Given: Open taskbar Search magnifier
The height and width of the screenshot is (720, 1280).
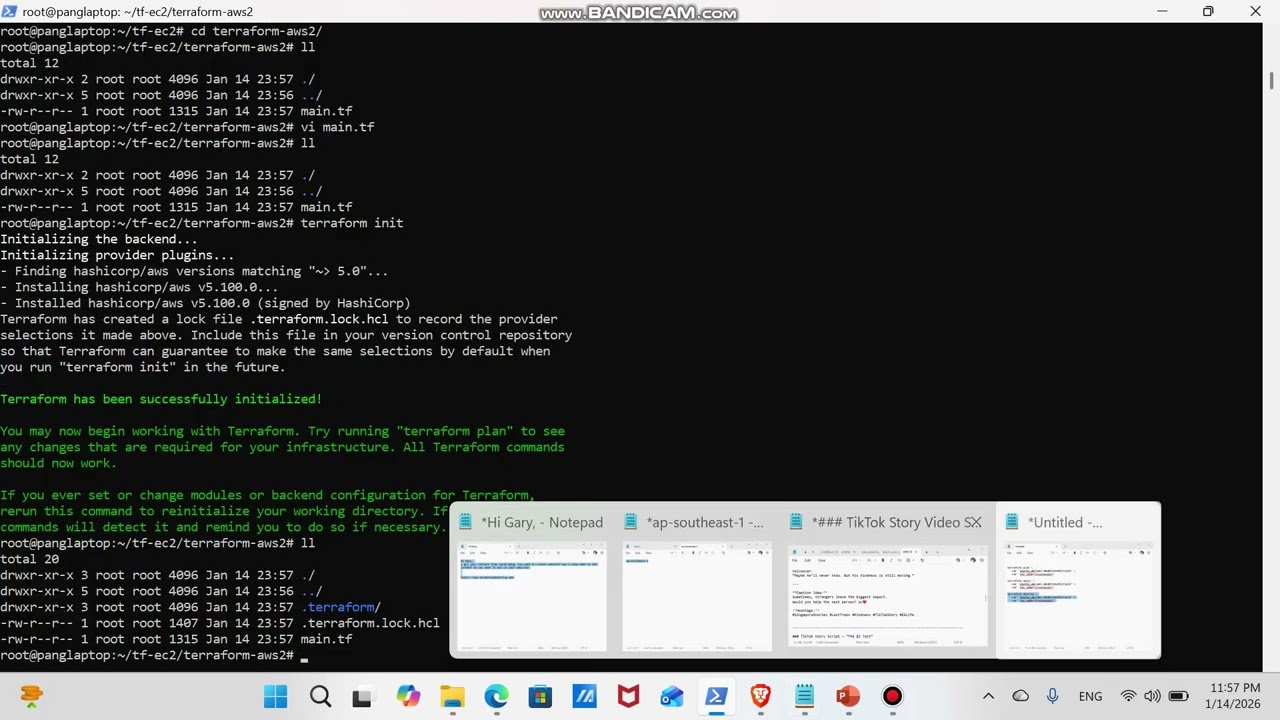Looking at the screenshot, I should point(320,696).
